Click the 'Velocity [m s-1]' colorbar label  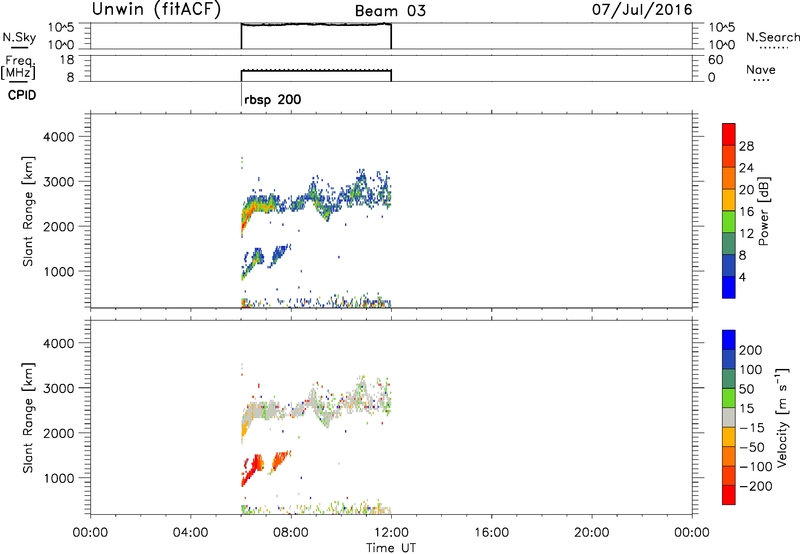782,417
